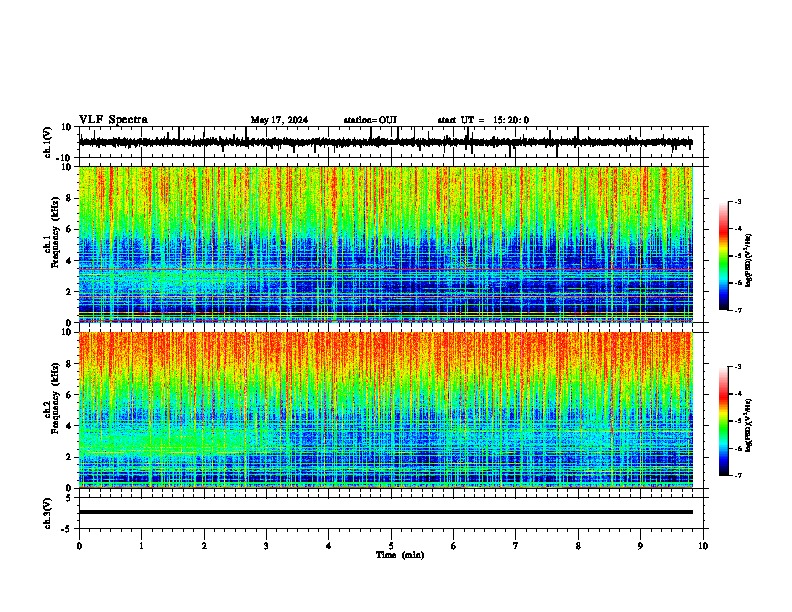Click the ch.2 frequency tick label '6'

click(69, 395)
